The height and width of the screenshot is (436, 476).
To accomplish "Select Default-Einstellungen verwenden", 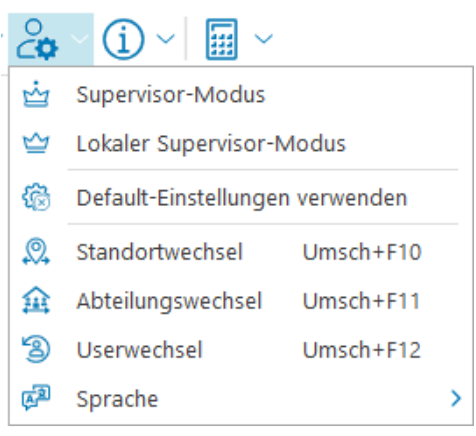I will point(241,197).
